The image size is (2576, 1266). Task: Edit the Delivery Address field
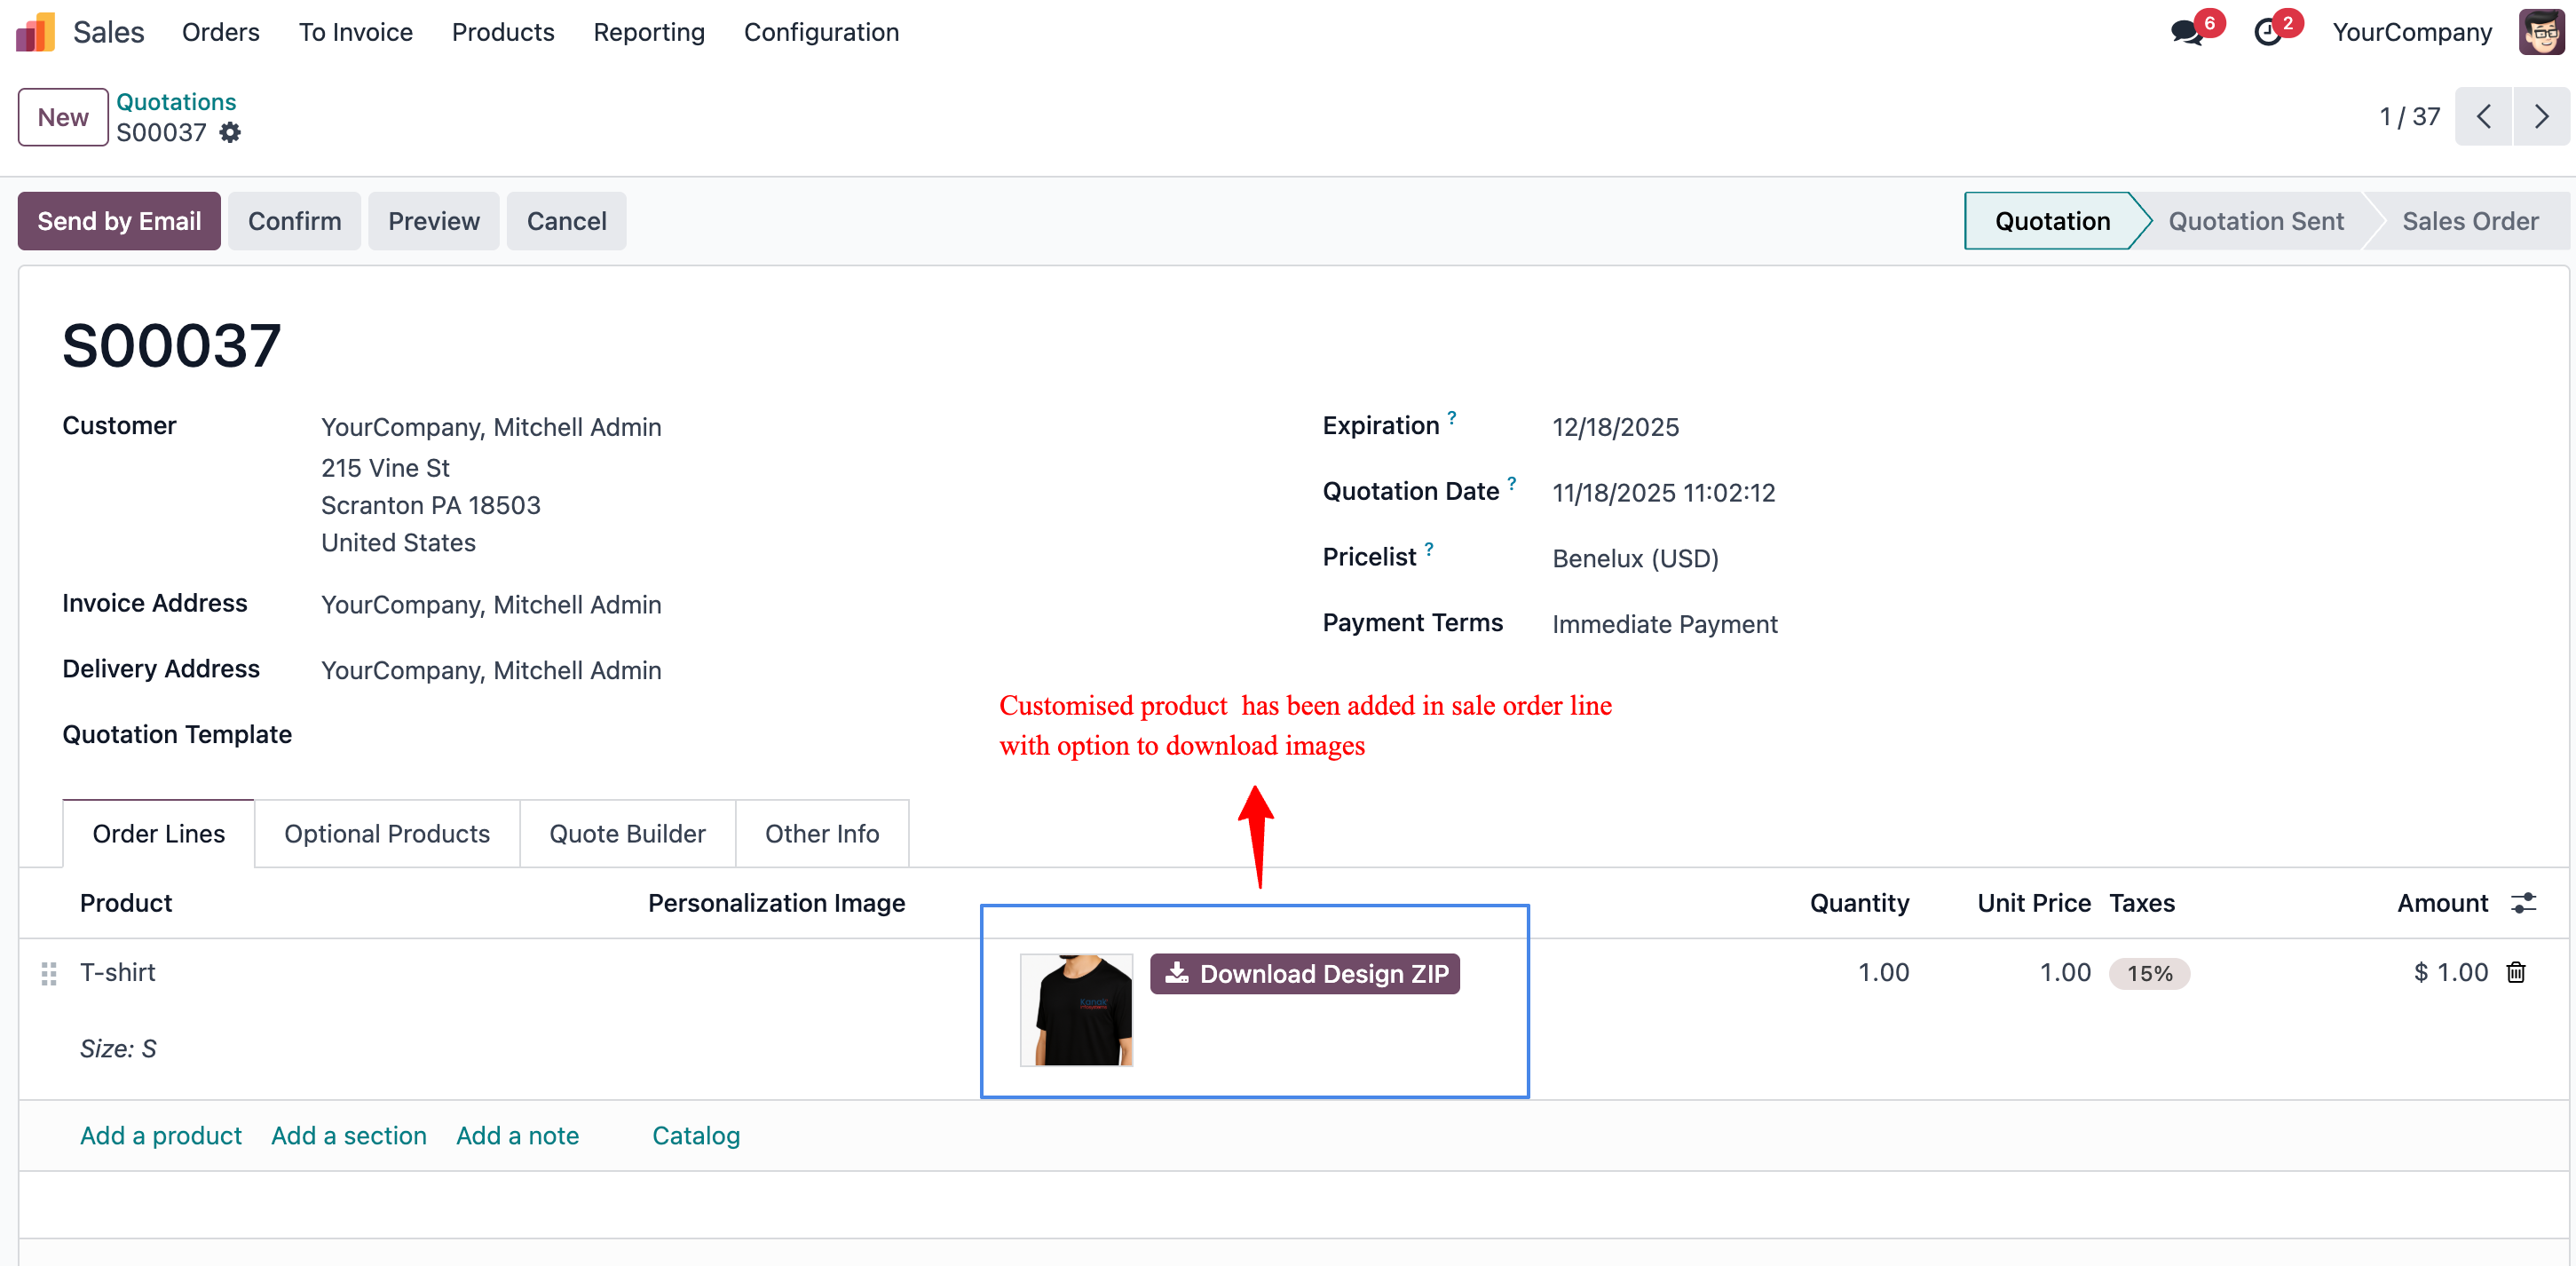click(491, 670)
